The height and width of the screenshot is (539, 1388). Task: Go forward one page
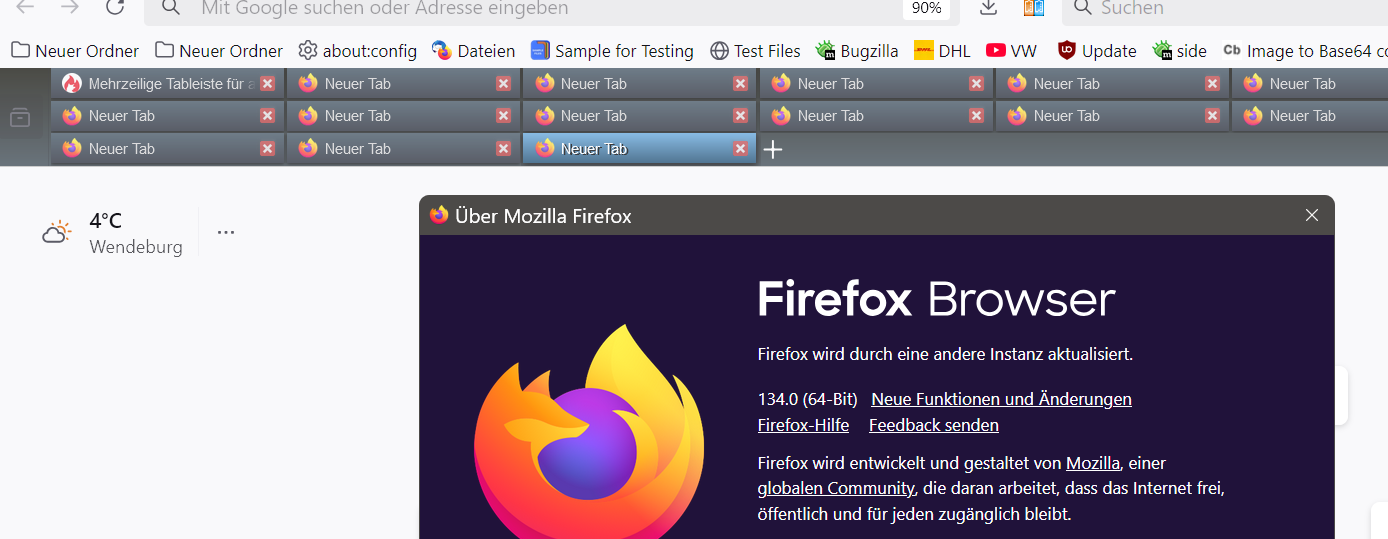tap(70, 8)
